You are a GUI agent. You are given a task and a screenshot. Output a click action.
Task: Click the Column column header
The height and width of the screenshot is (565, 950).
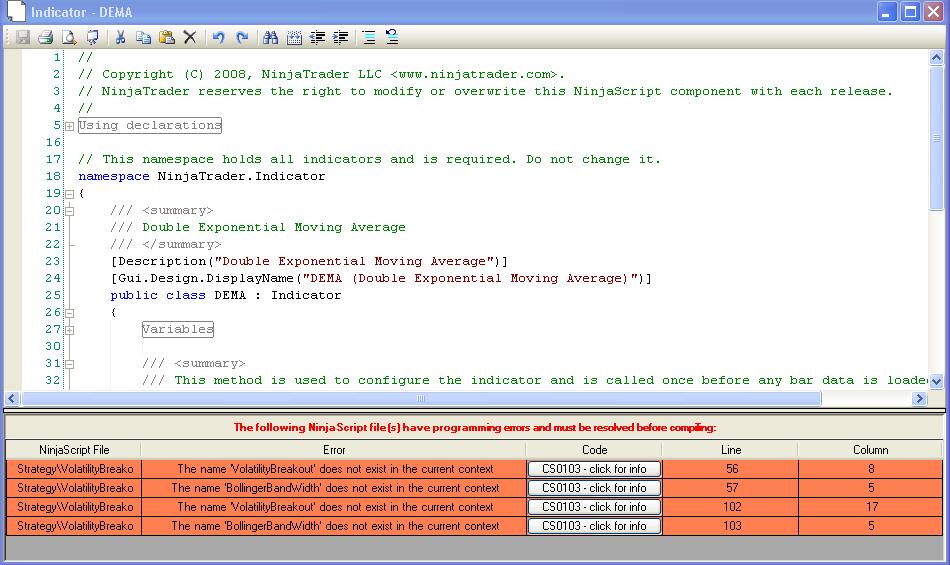(x=871, y=450)
